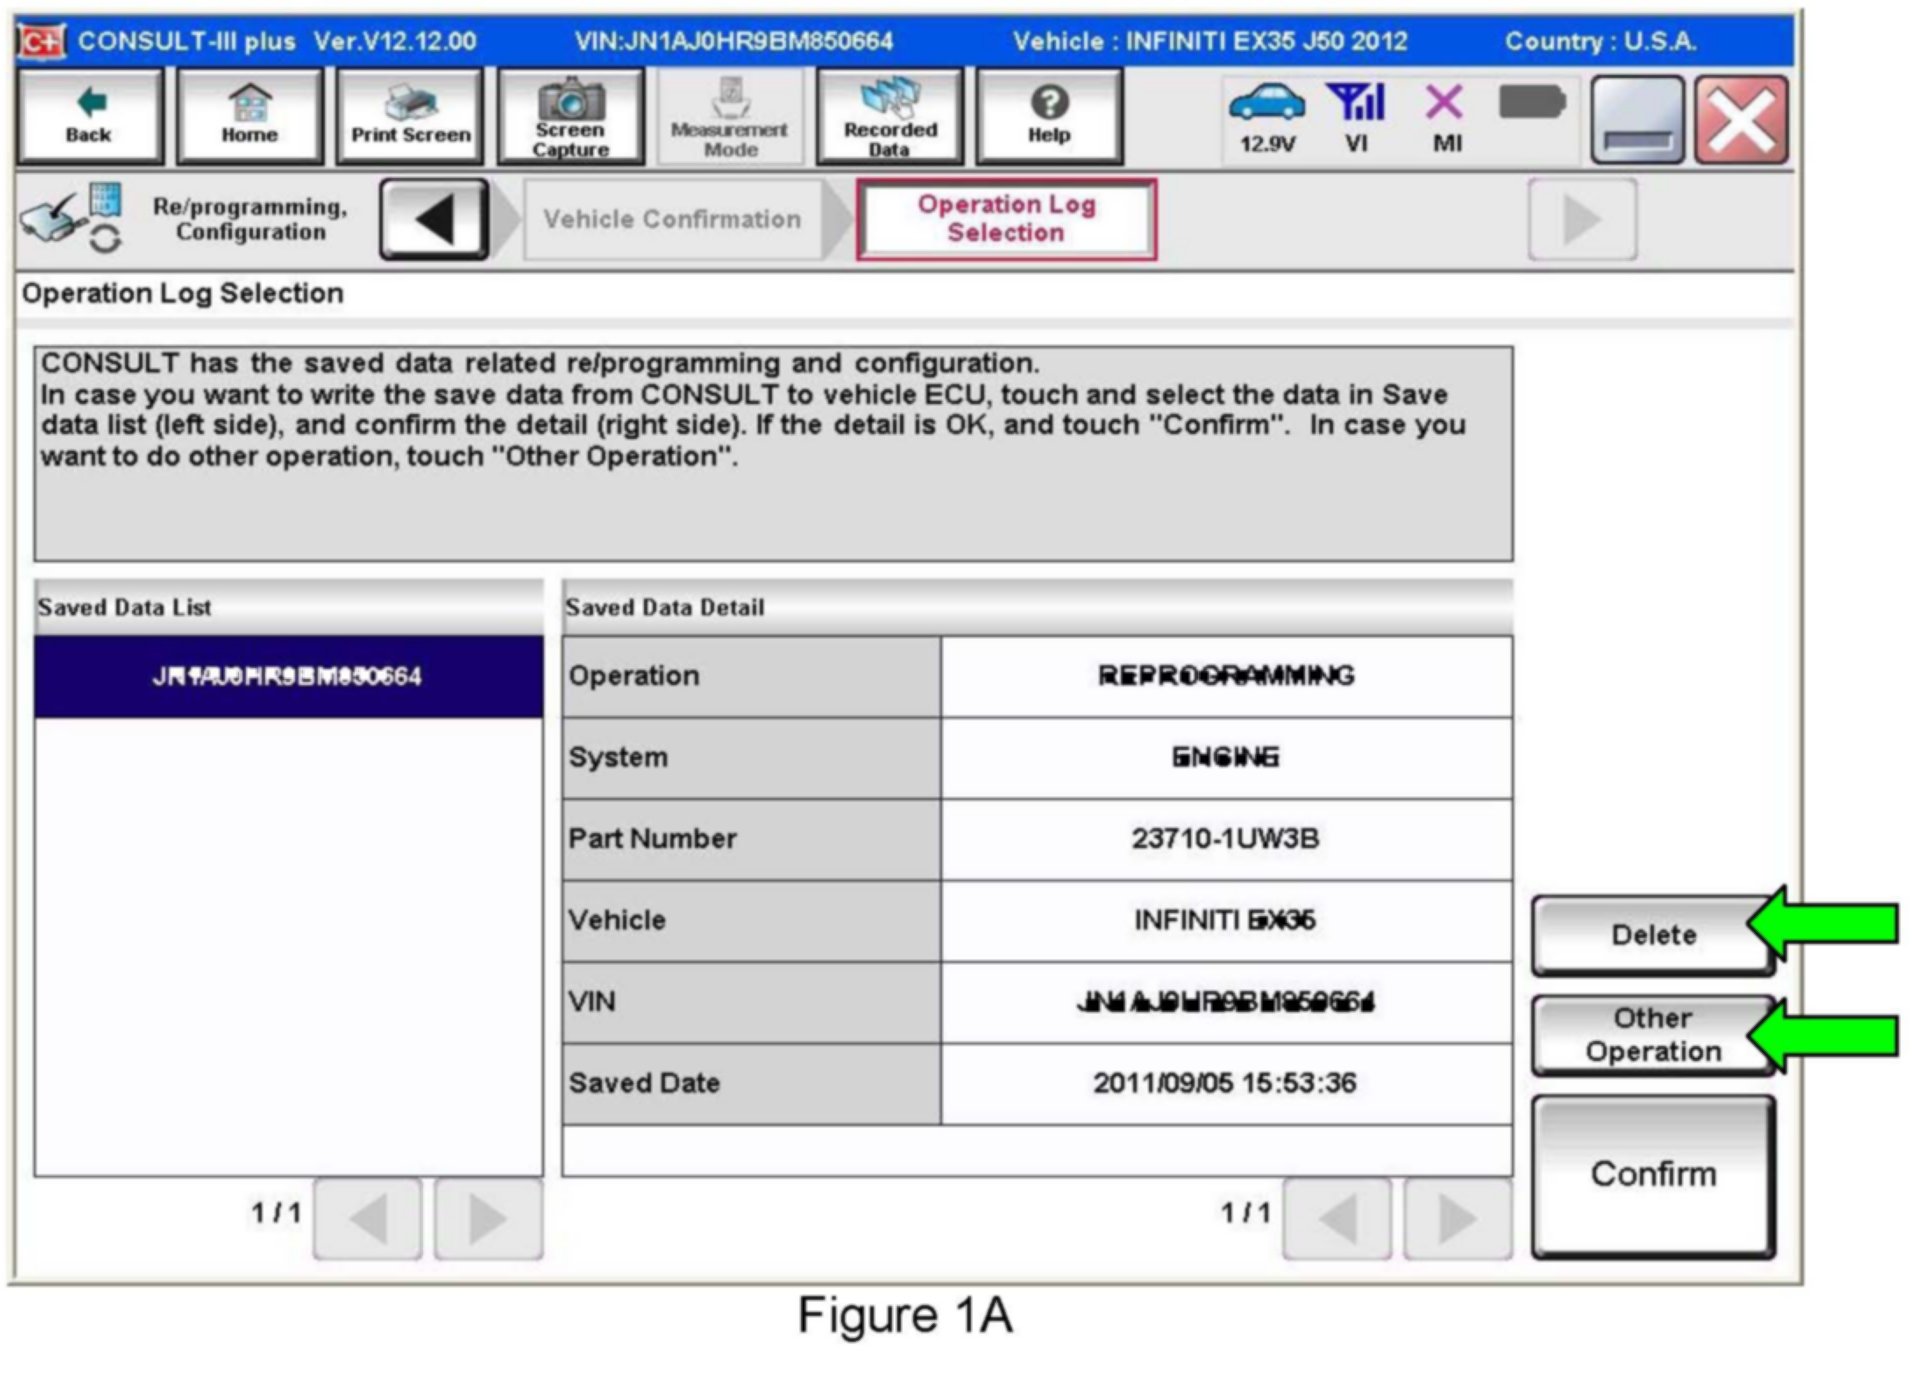1913x1389 pixels.
Task: Click the Back toolbar button
Action: (89, 116)
